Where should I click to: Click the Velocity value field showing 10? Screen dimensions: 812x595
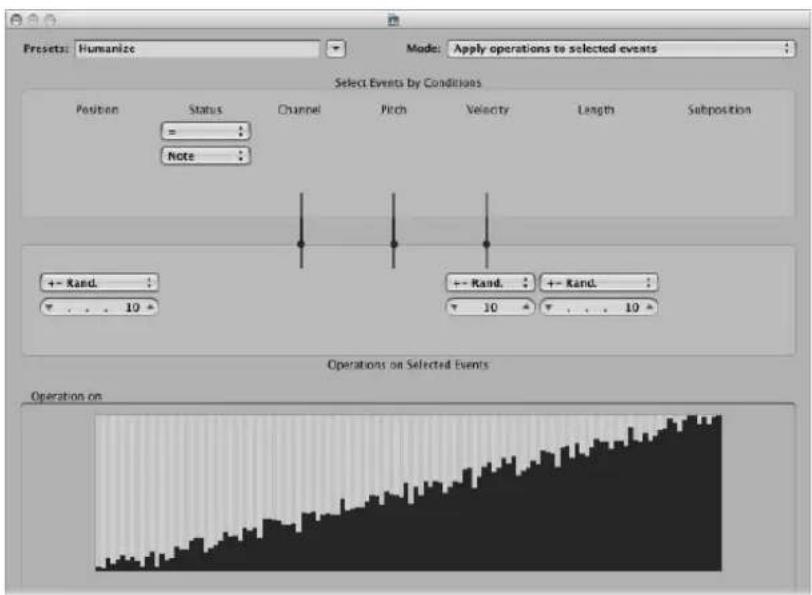[490, 308]
